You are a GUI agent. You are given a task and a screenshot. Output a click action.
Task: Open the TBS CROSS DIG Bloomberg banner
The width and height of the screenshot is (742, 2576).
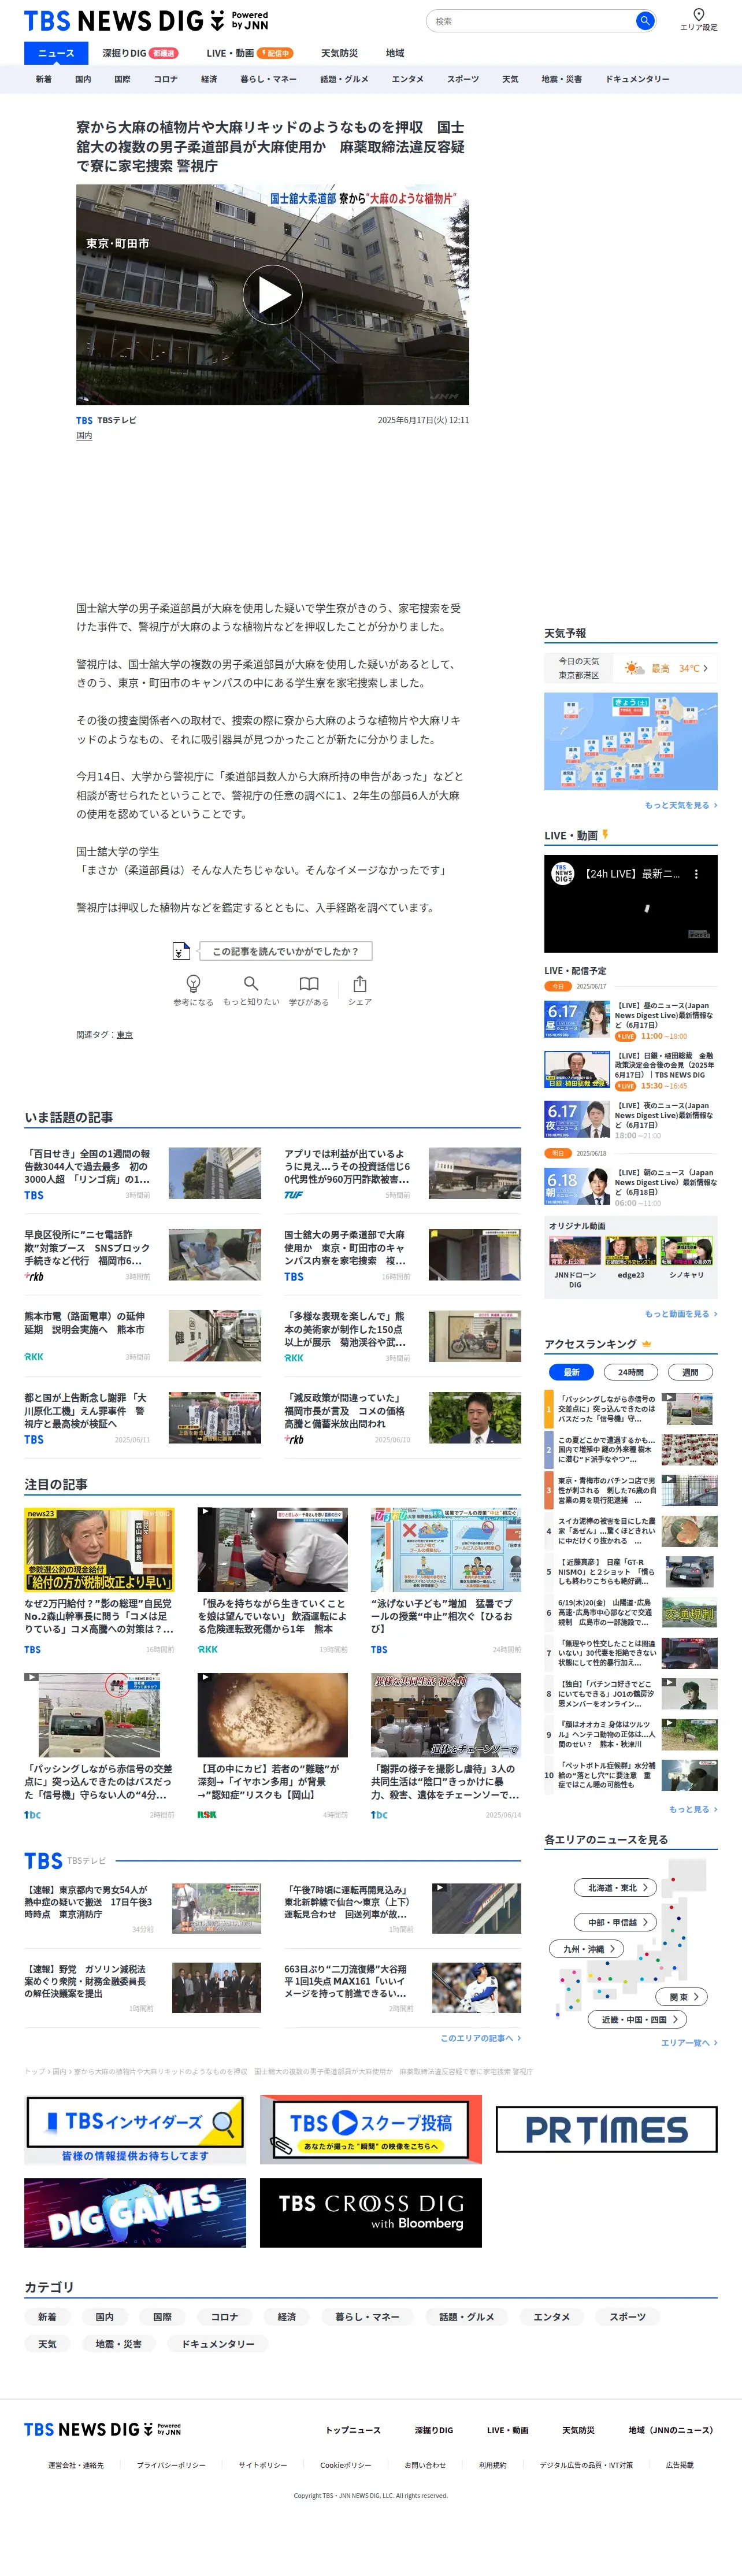click(371, 2213)
